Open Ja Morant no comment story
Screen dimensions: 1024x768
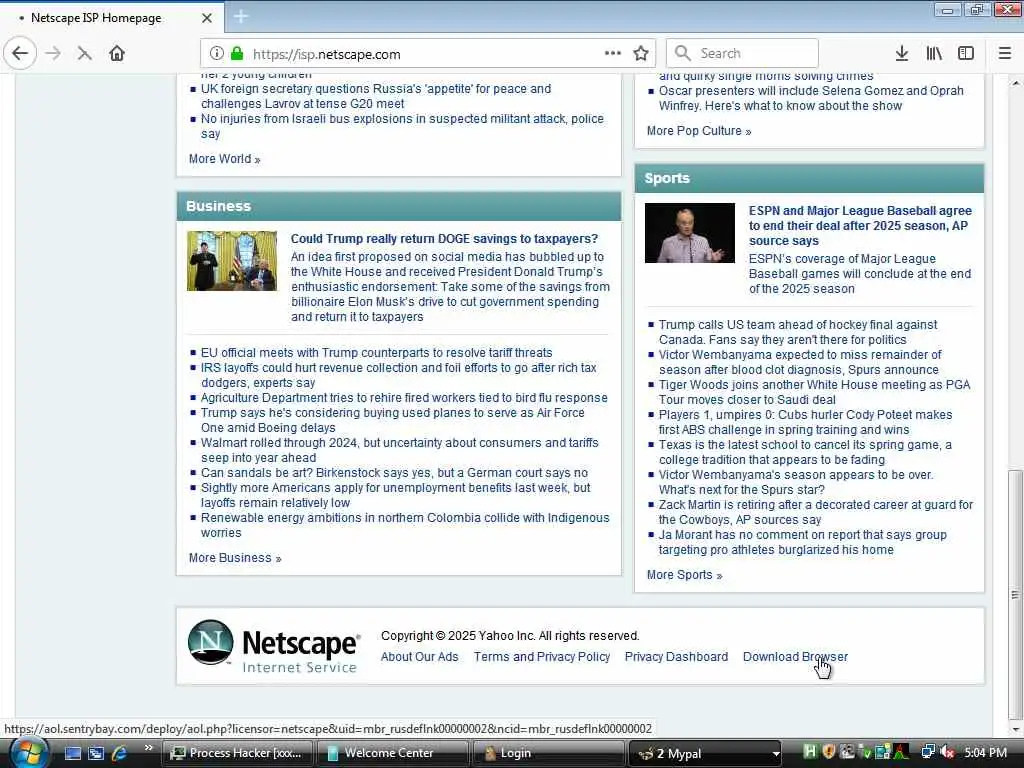[x=803, y=542]
